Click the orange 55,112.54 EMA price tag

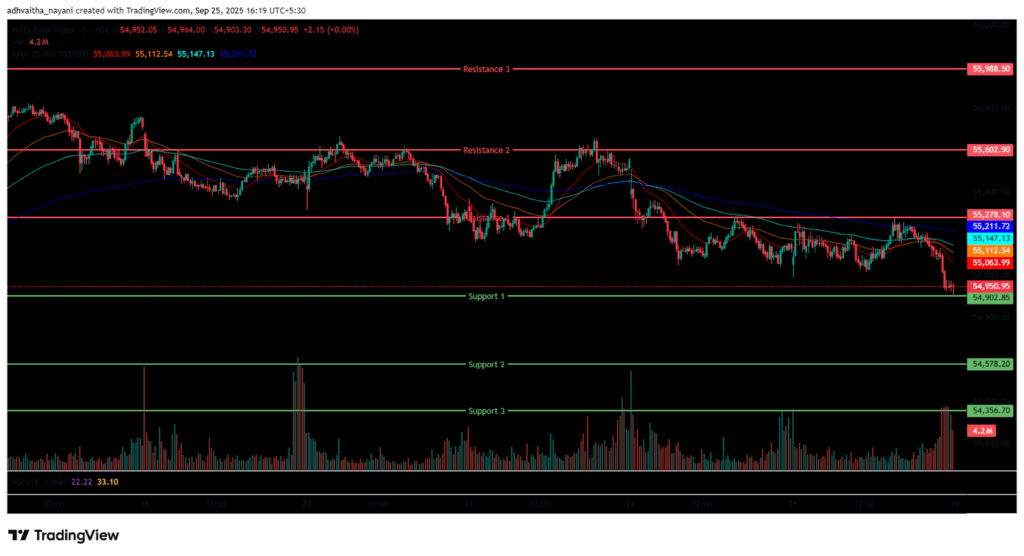991,250
